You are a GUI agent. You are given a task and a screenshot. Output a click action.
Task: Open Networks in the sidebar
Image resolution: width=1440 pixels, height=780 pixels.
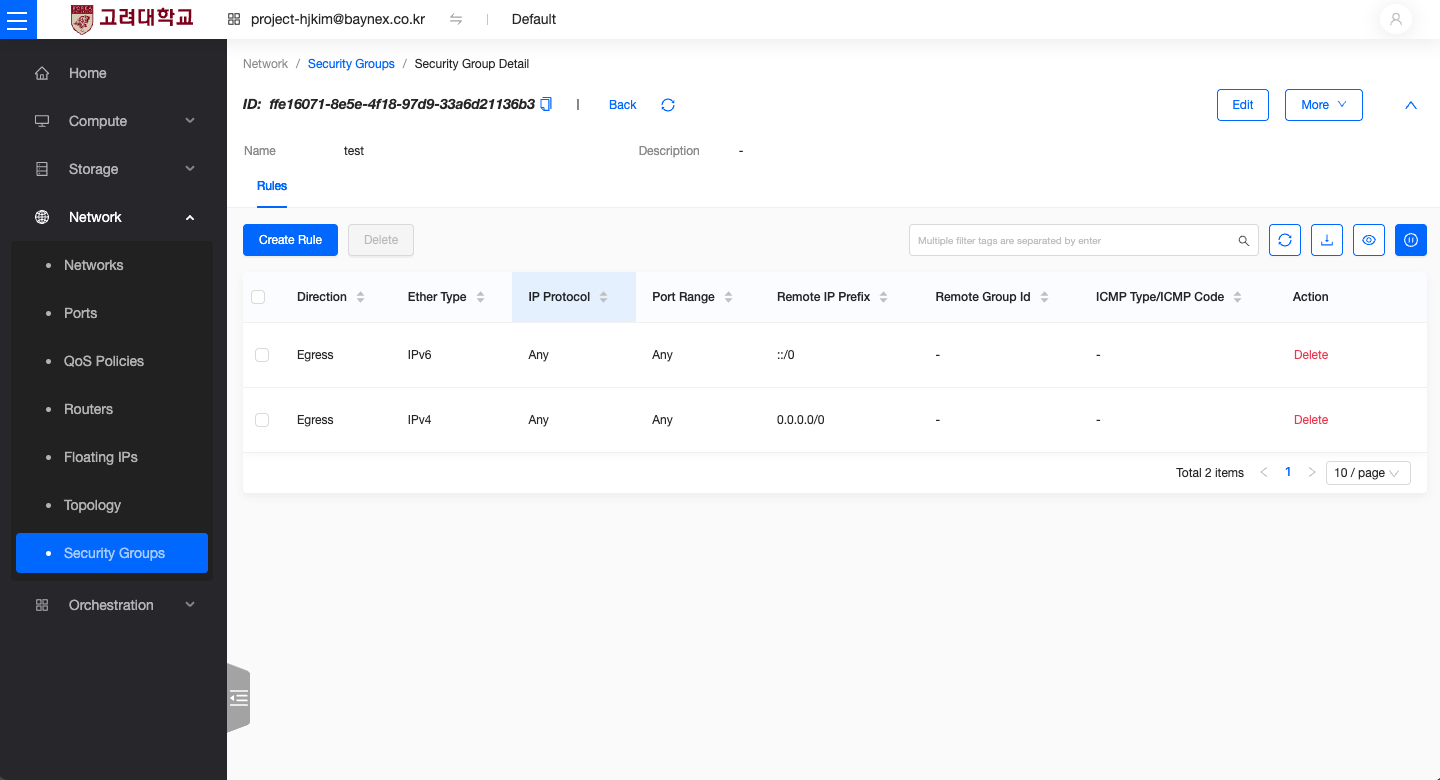(112, 265)
